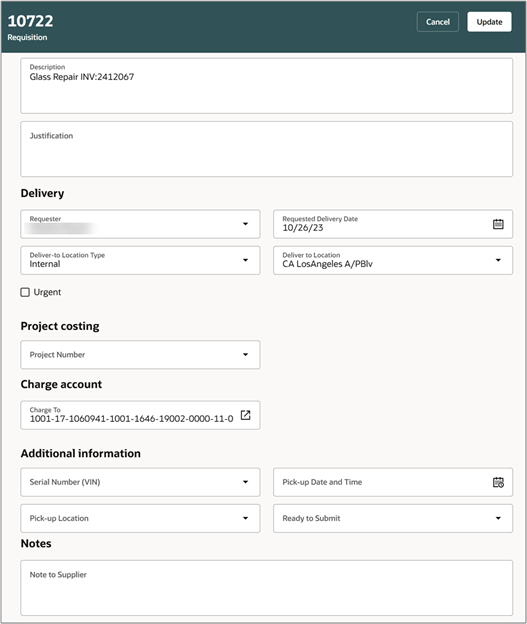Viewport: 527px width, 624px height.
Task: Open the Deliver-to Location Type dropdown
Action: pos(140,260)
